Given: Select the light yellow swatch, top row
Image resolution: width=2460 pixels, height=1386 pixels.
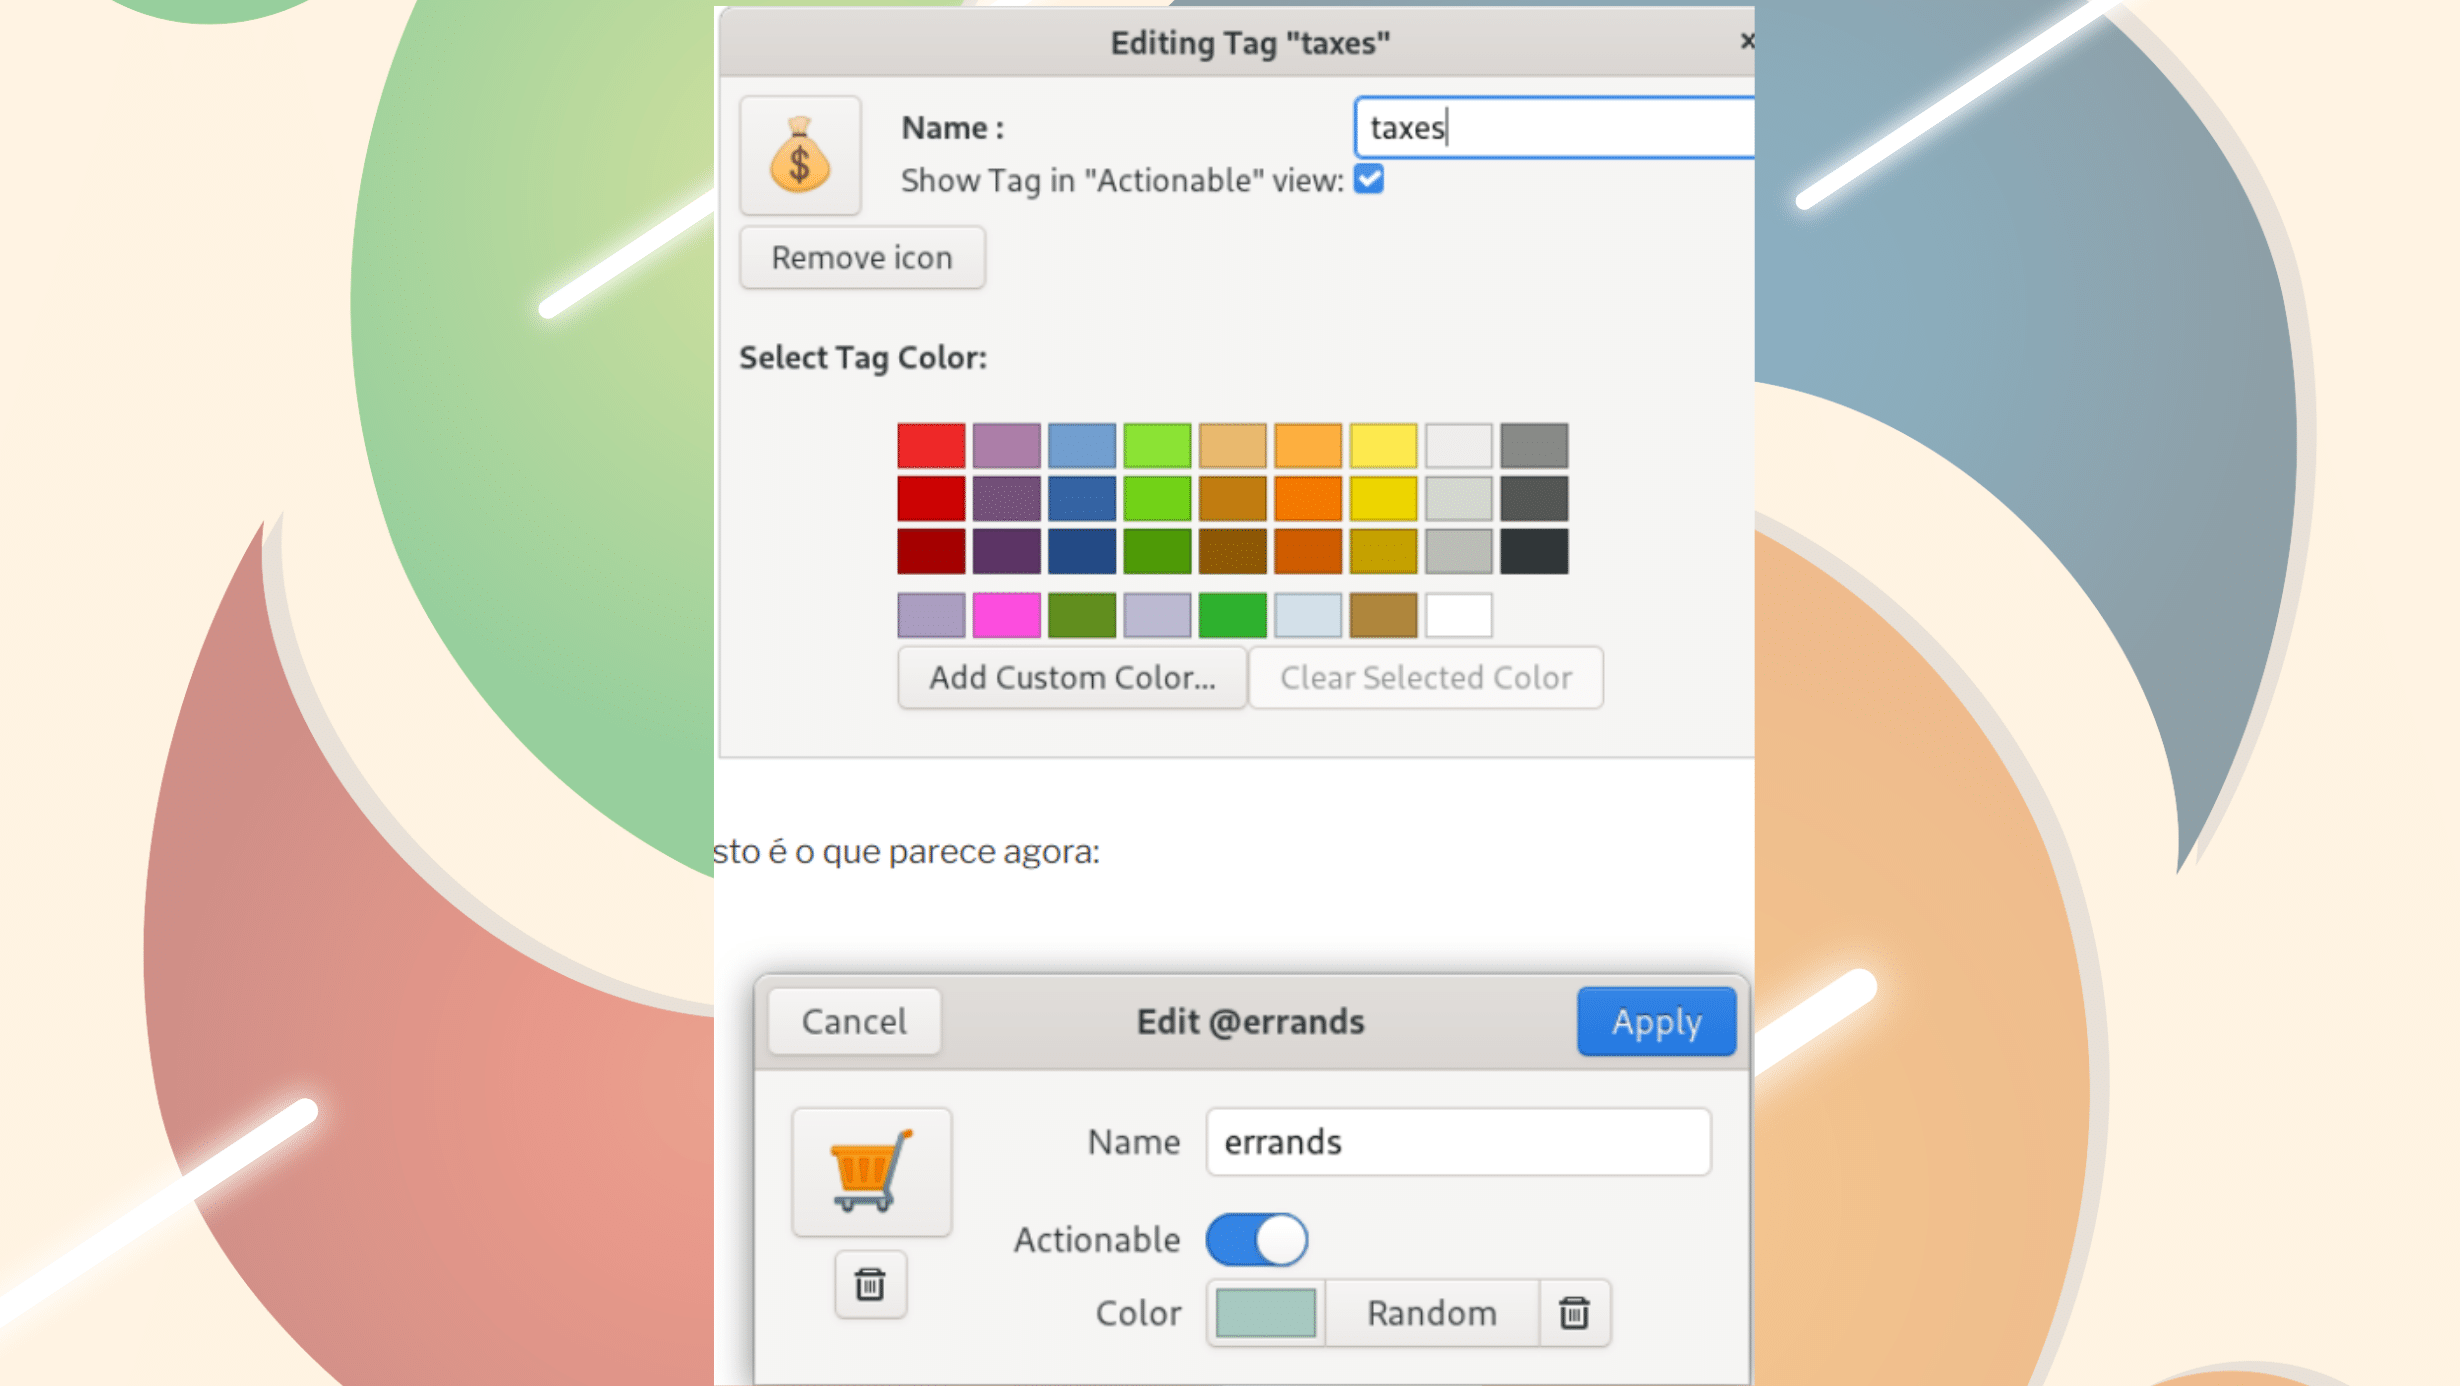Looking at the screenshot, I should [1384, 445].
